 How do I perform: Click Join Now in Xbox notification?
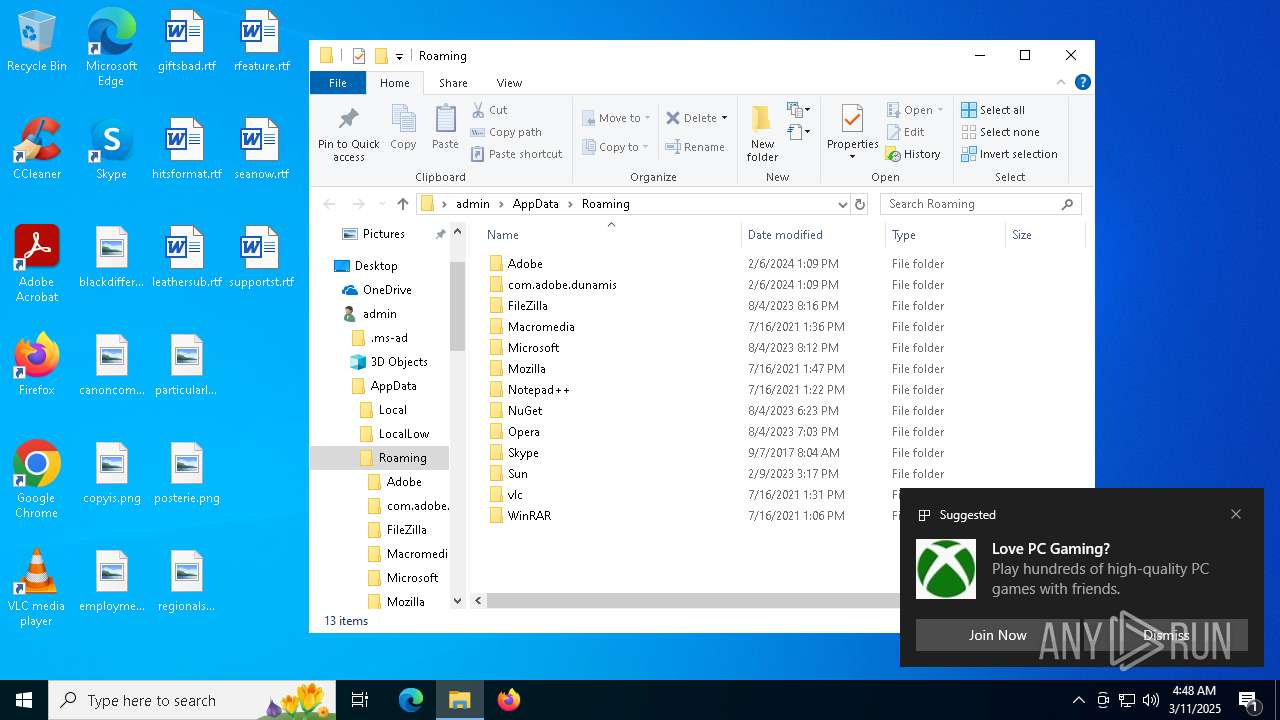click(997, 635)
